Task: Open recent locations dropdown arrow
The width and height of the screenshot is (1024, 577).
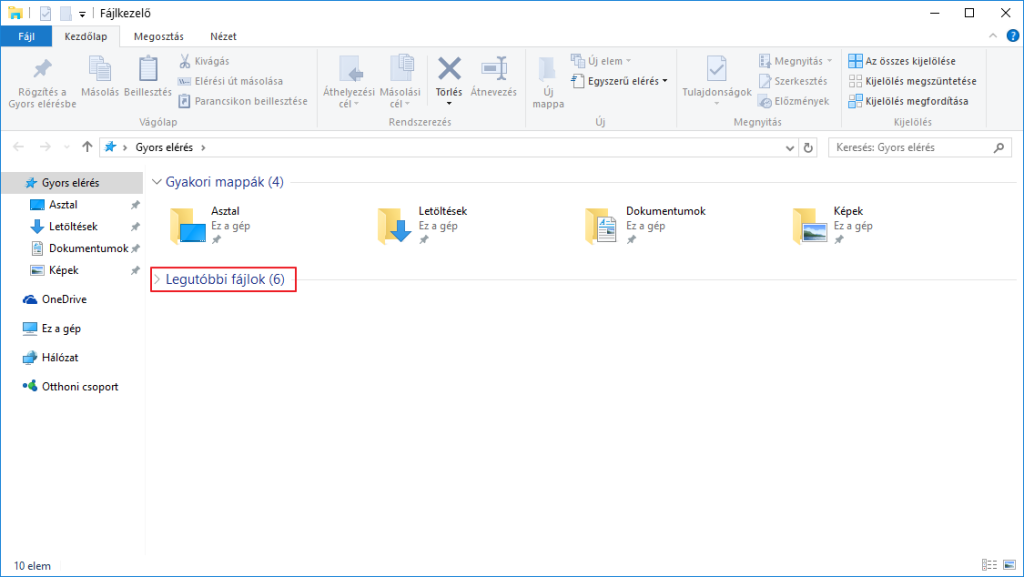Action: (x=67, y=148)
